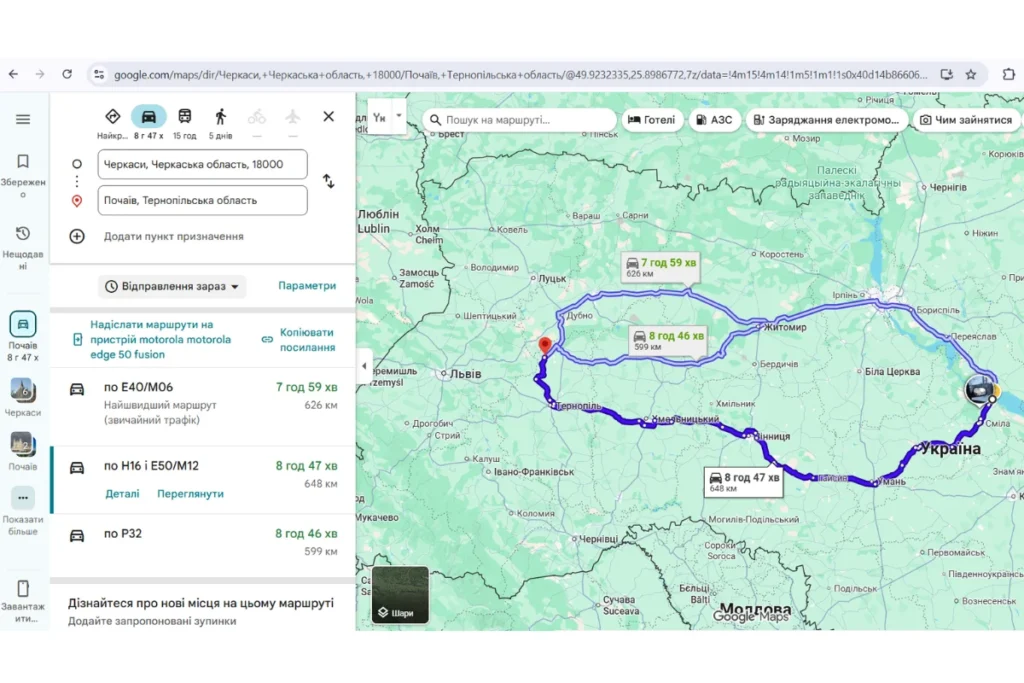The height and width of the screenshot is (683, 1024).
Task: Edit the destination Почаїв field
Action: pos(202,200)
